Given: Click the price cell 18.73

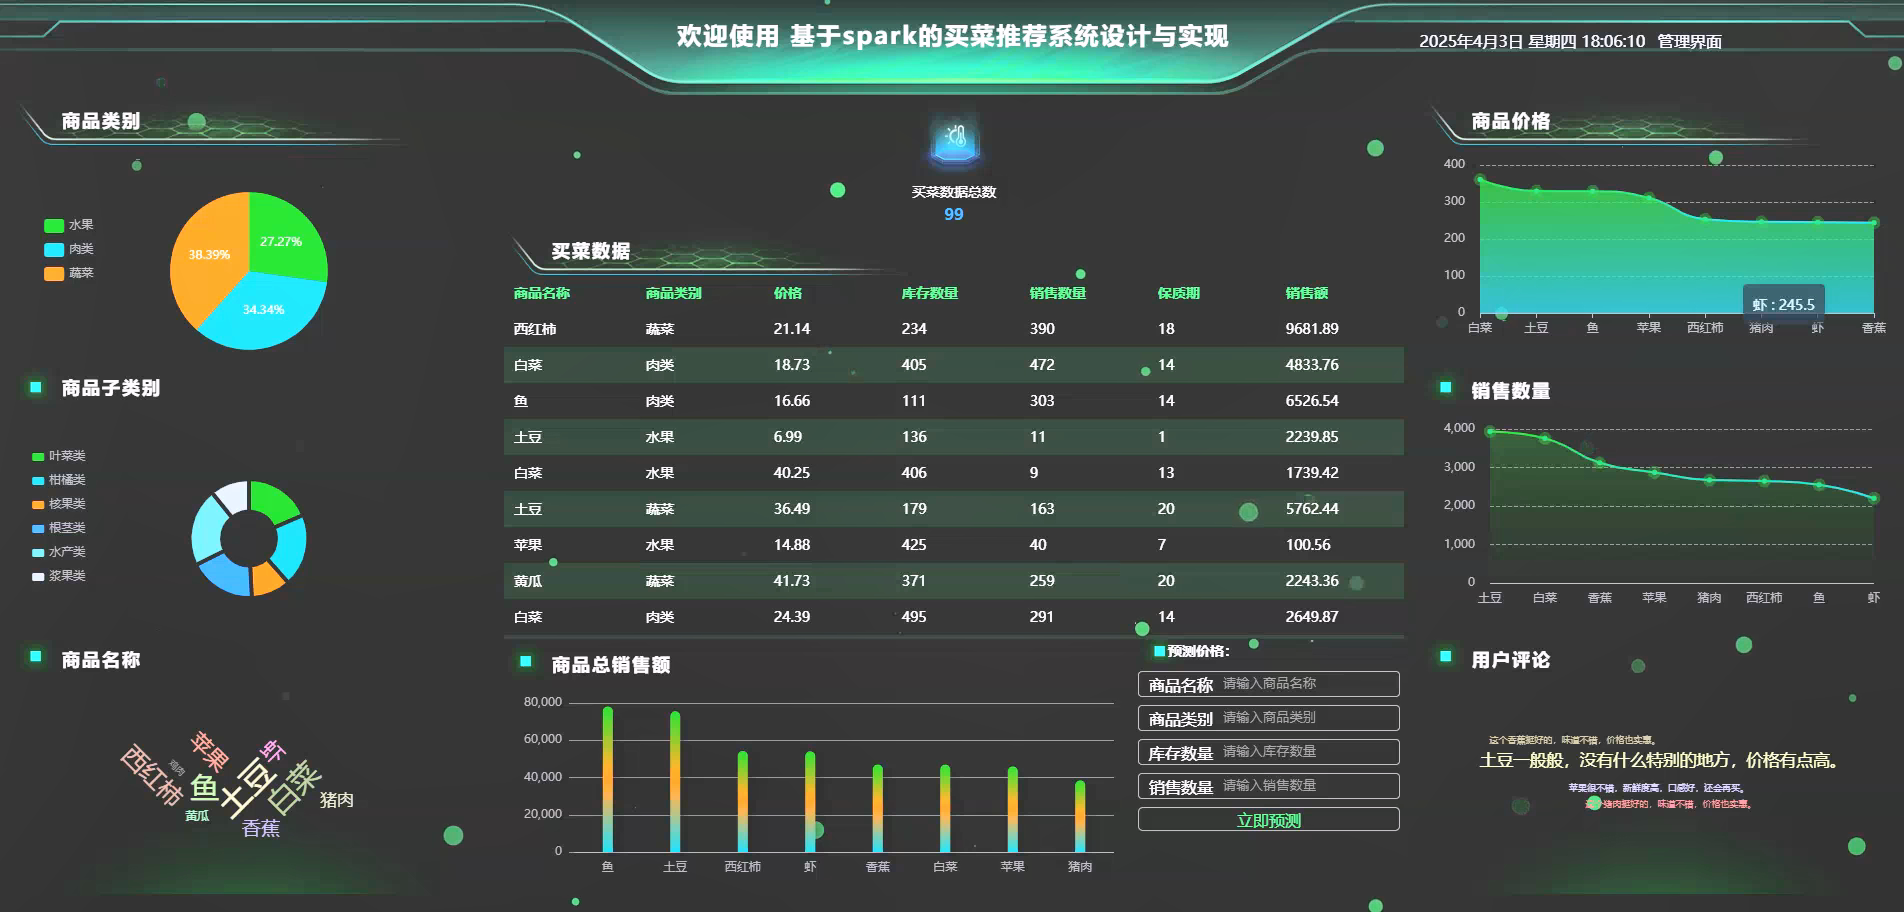Looking at the screenshot, I should pyautogui.click(x=791, y=365).
